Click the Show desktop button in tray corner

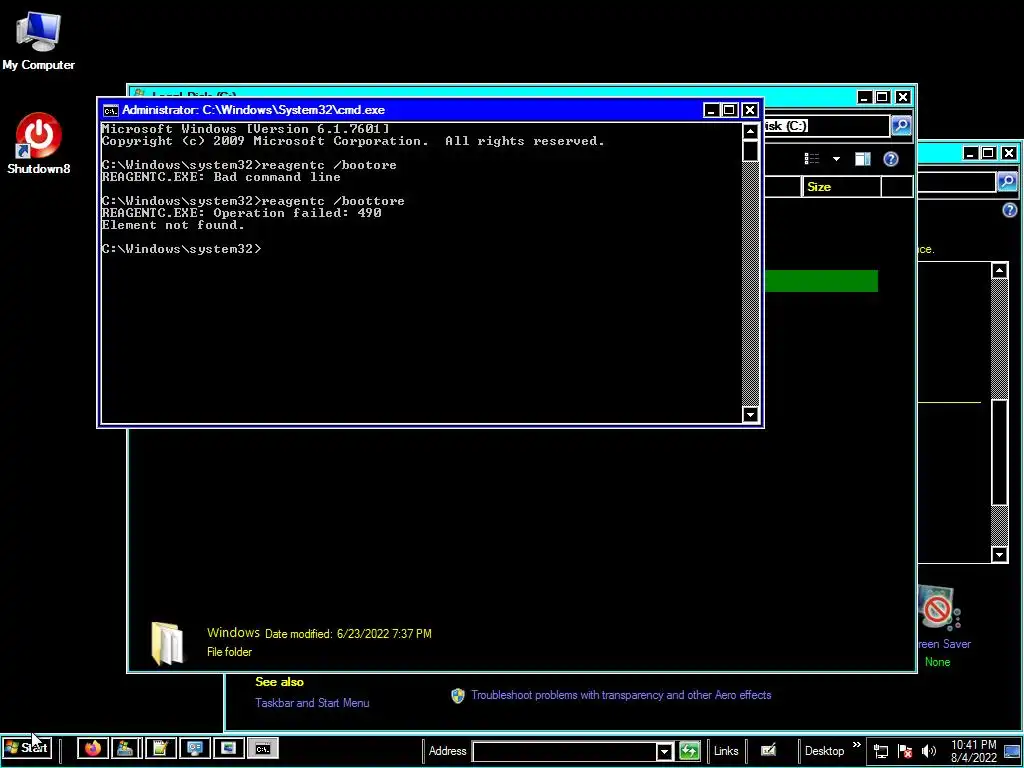pos(1012,751)
